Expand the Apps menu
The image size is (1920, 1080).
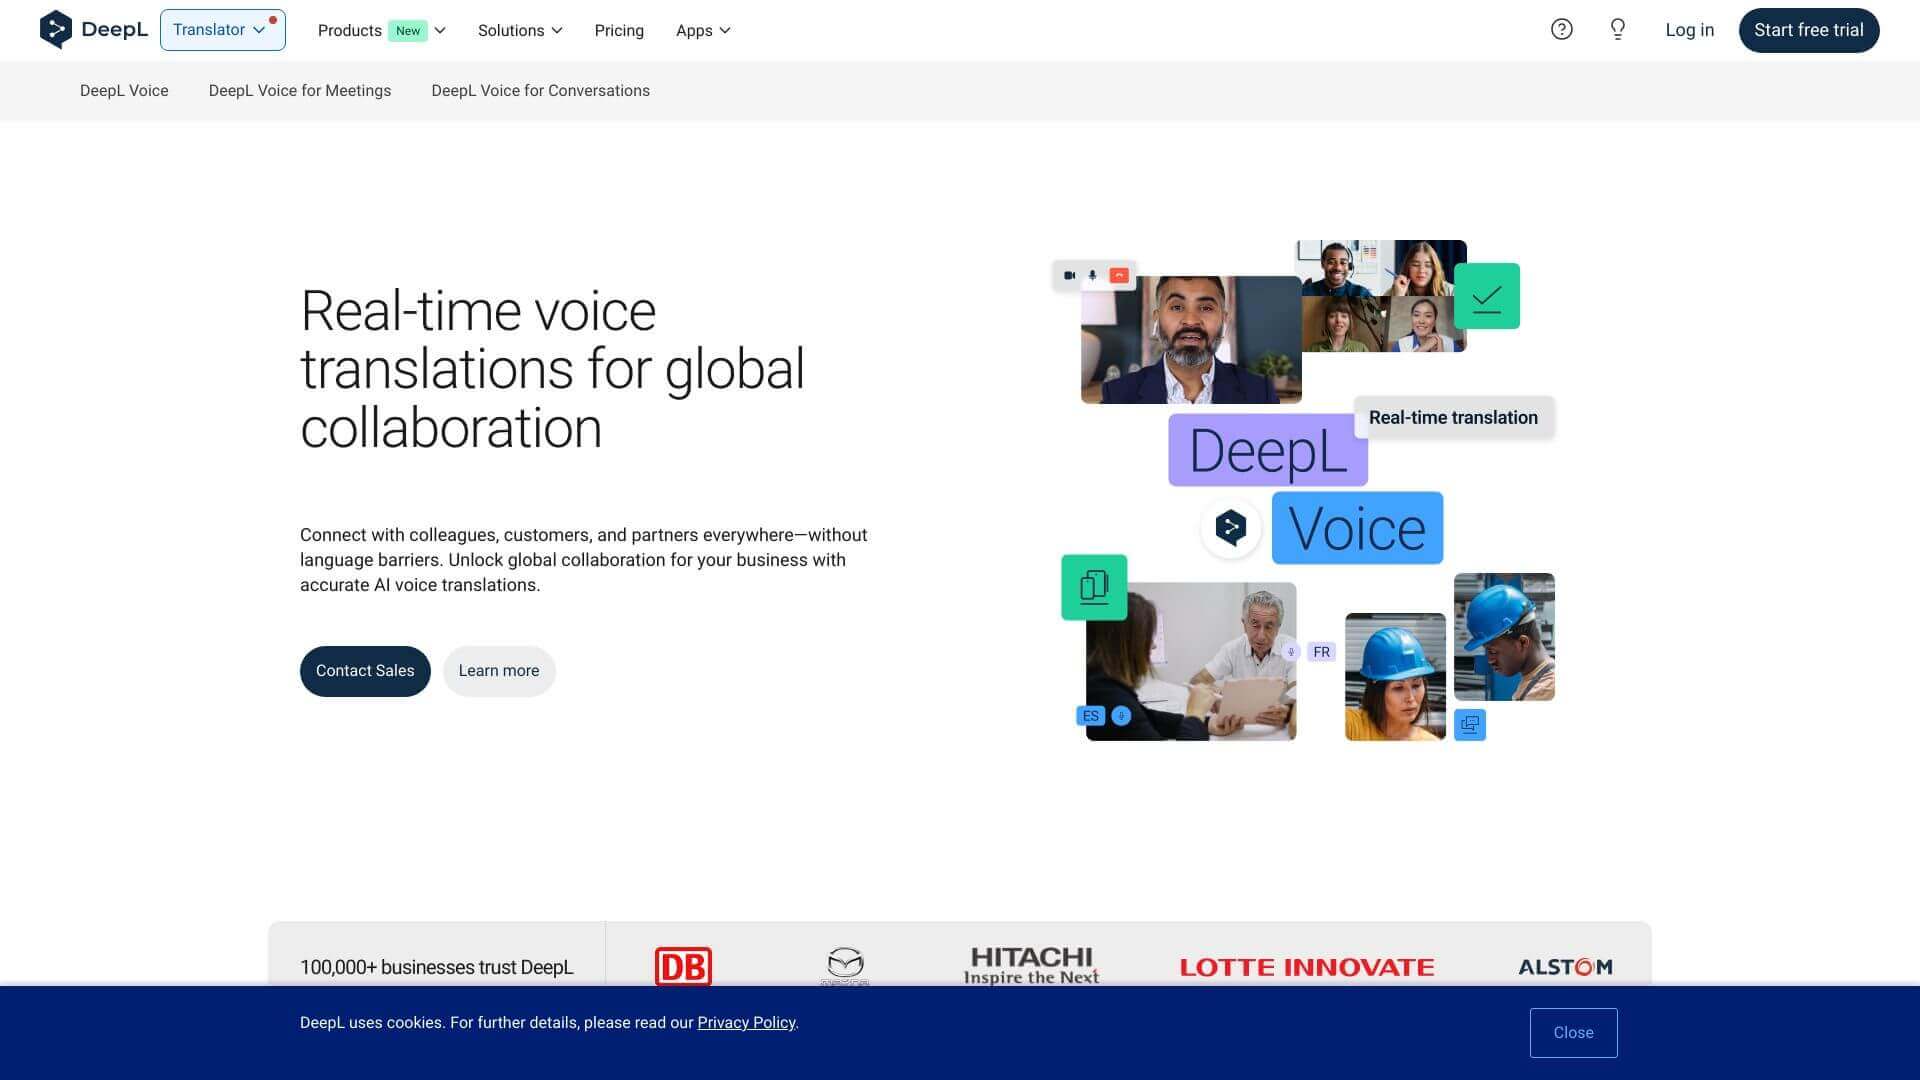tap(703, 30)
